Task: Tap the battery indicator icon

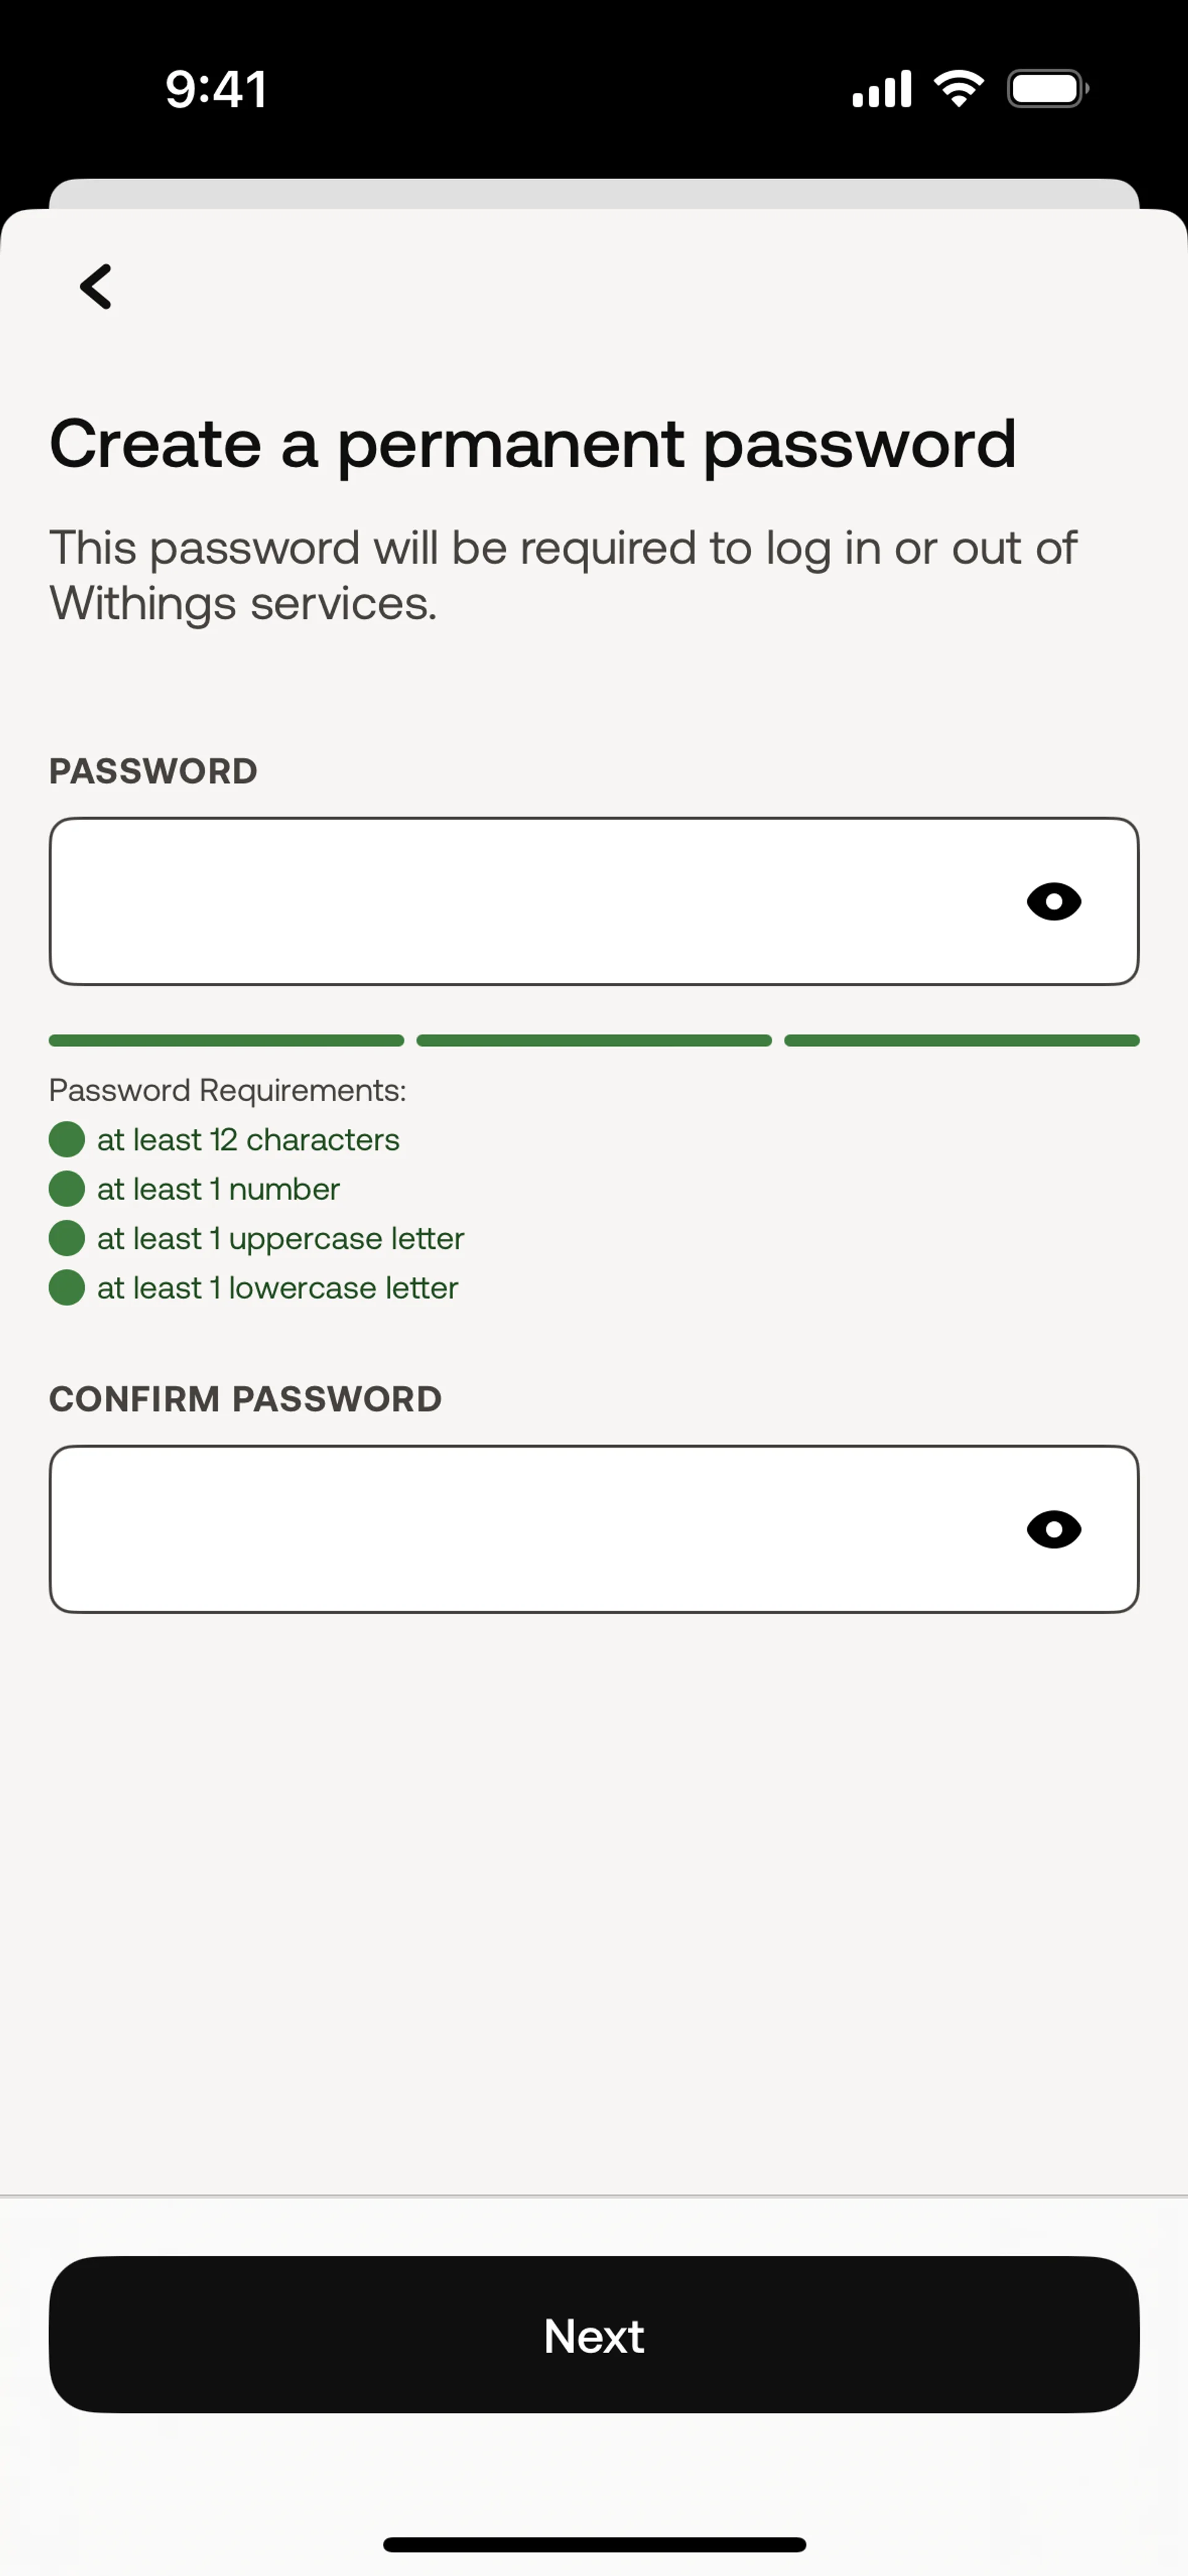Action: 1047,89
